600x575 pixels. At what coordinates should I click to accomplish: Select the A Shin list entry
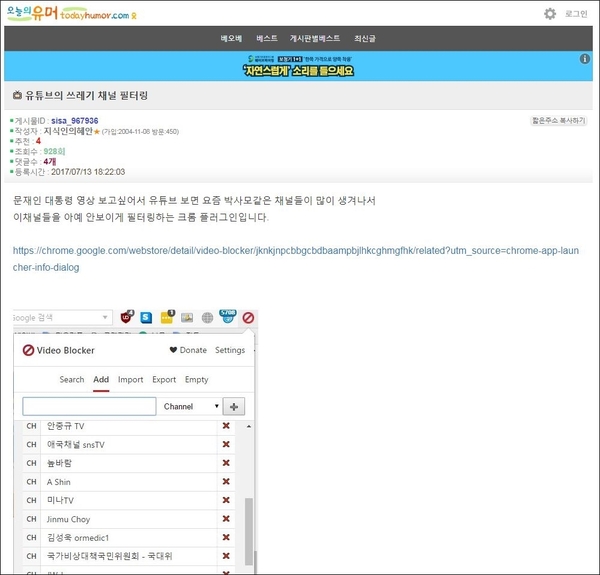point(129,482)
